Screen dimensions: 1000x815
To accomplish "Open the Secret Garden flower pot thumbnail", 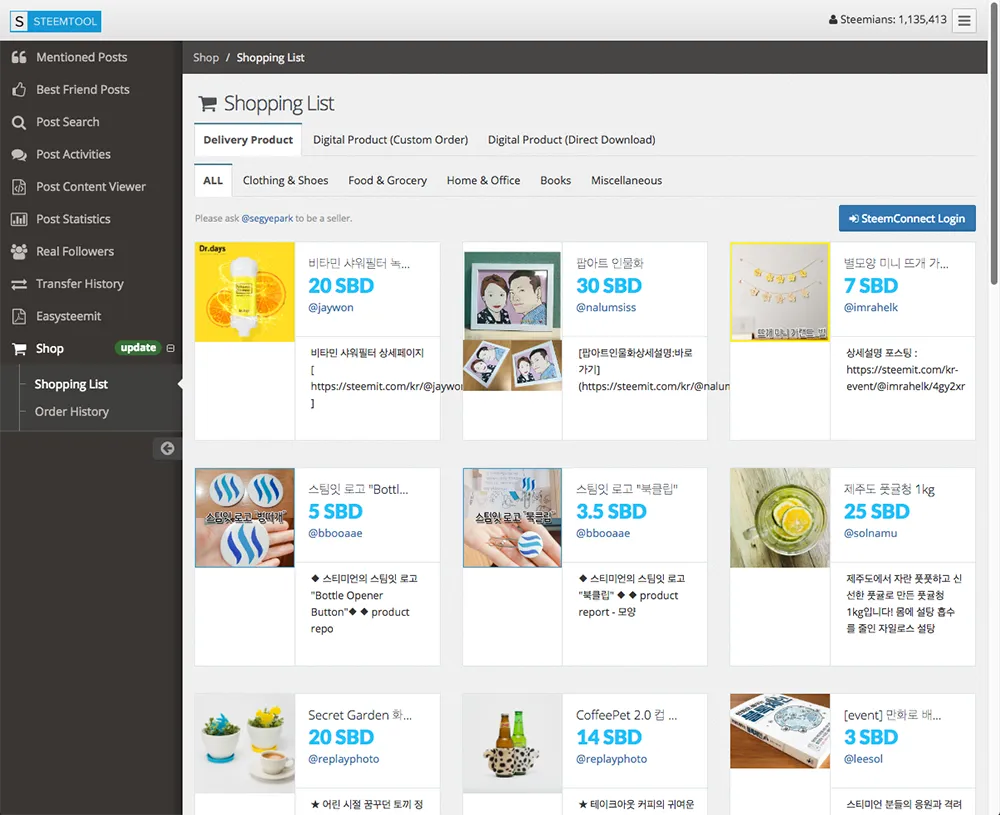I will (245, 744).
